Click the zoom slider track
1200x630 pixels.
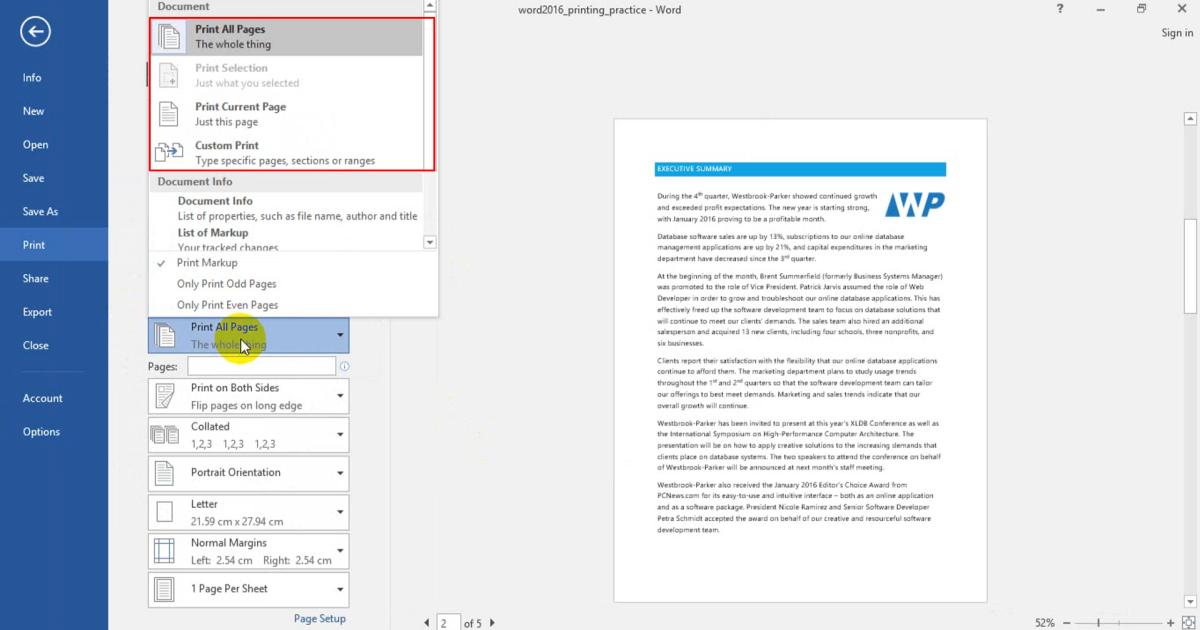1120,622
